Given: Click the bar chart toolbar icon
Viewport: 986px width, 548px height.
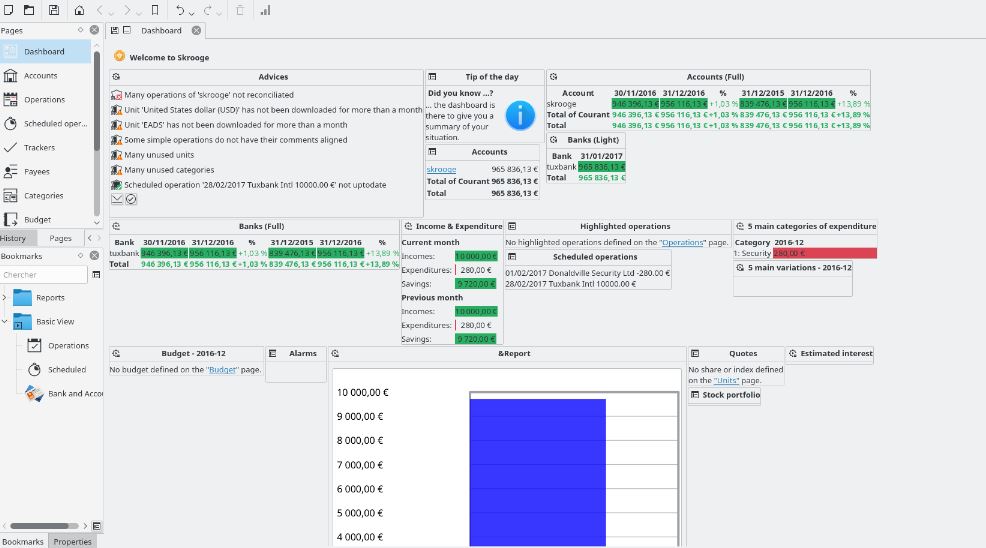Looking at the screenshot, I should click(265, 10).
